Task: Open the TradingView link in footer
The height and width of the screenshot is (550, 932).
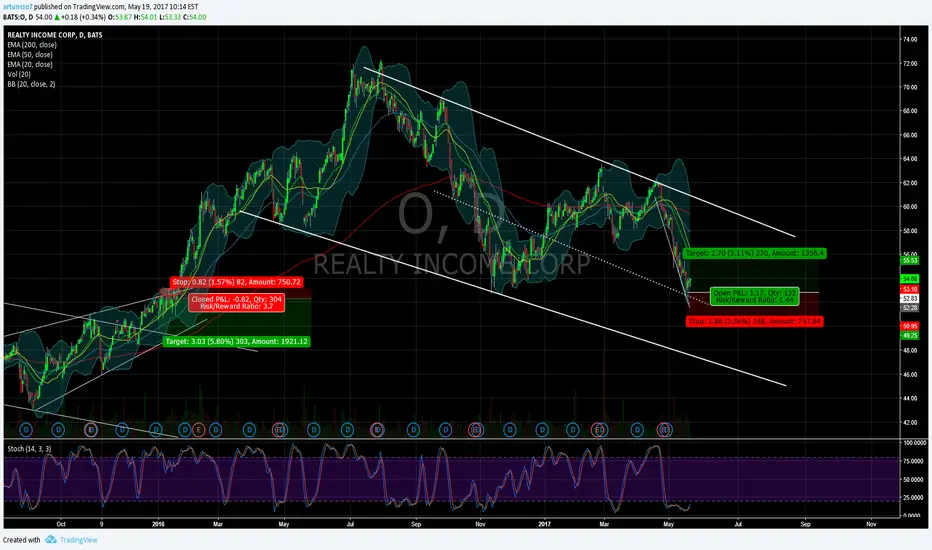Action: coord(78,540)
